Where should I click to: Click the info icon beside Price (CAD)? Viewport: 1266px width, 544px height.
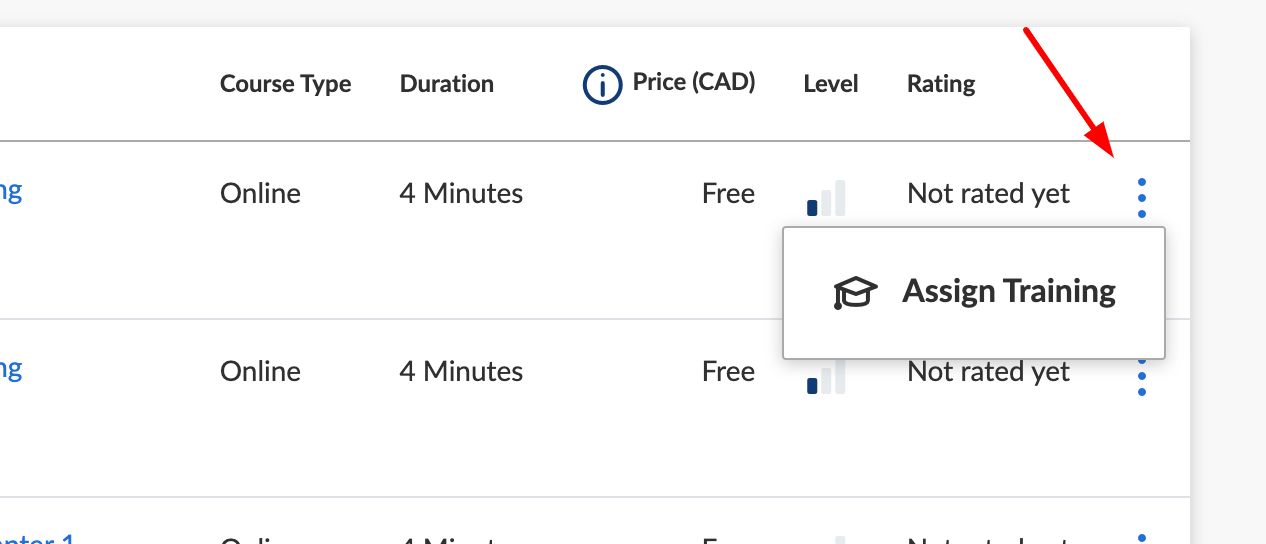pyautogui.click(x=602, y=86)
